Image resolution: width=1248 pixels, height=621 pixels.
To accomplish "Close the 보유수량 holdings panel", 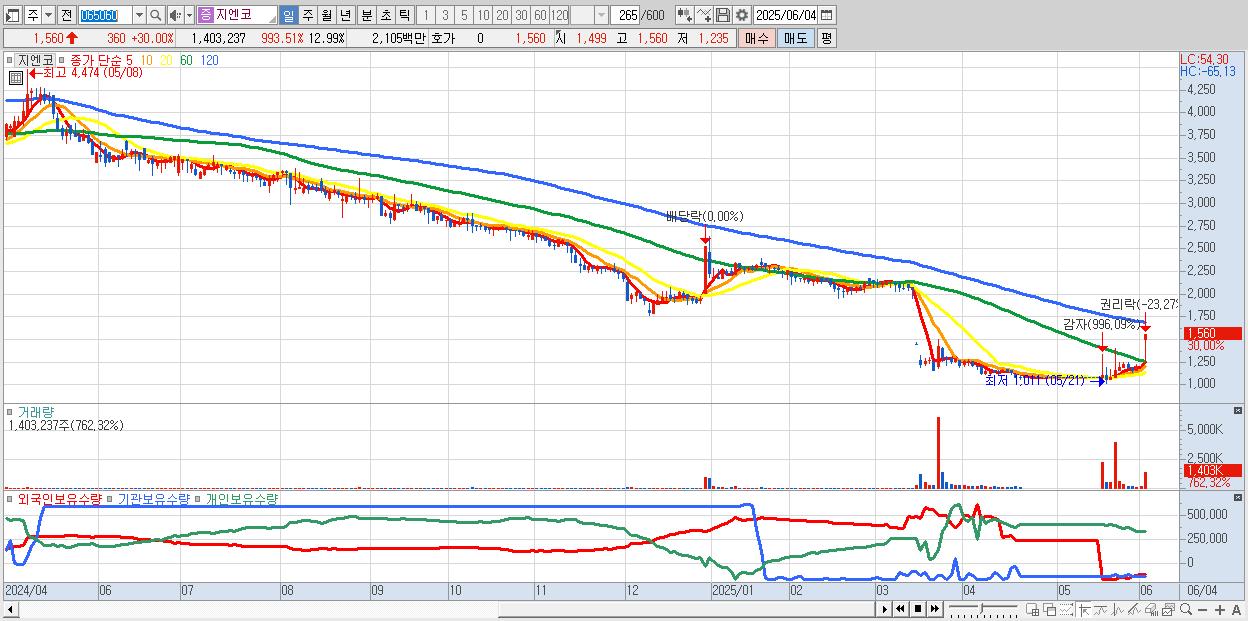I will (x=1239, y=498).
